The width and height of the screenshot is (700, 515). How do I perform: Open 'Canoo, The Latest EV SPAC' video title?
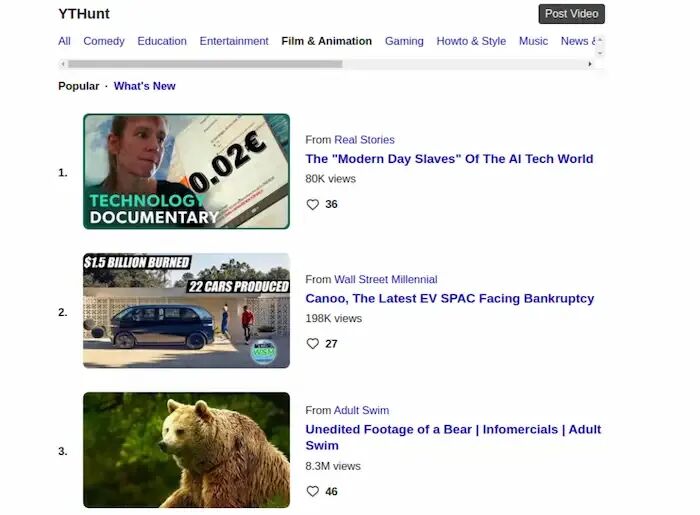450,299
